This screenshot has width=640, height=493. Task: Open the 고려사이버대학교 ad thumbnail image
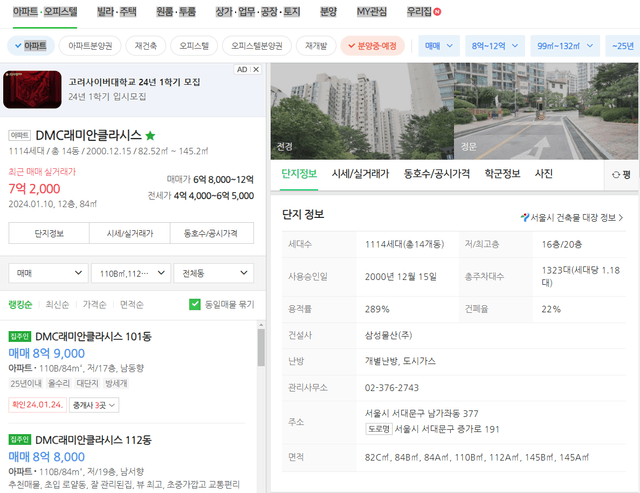click(32, 89)
